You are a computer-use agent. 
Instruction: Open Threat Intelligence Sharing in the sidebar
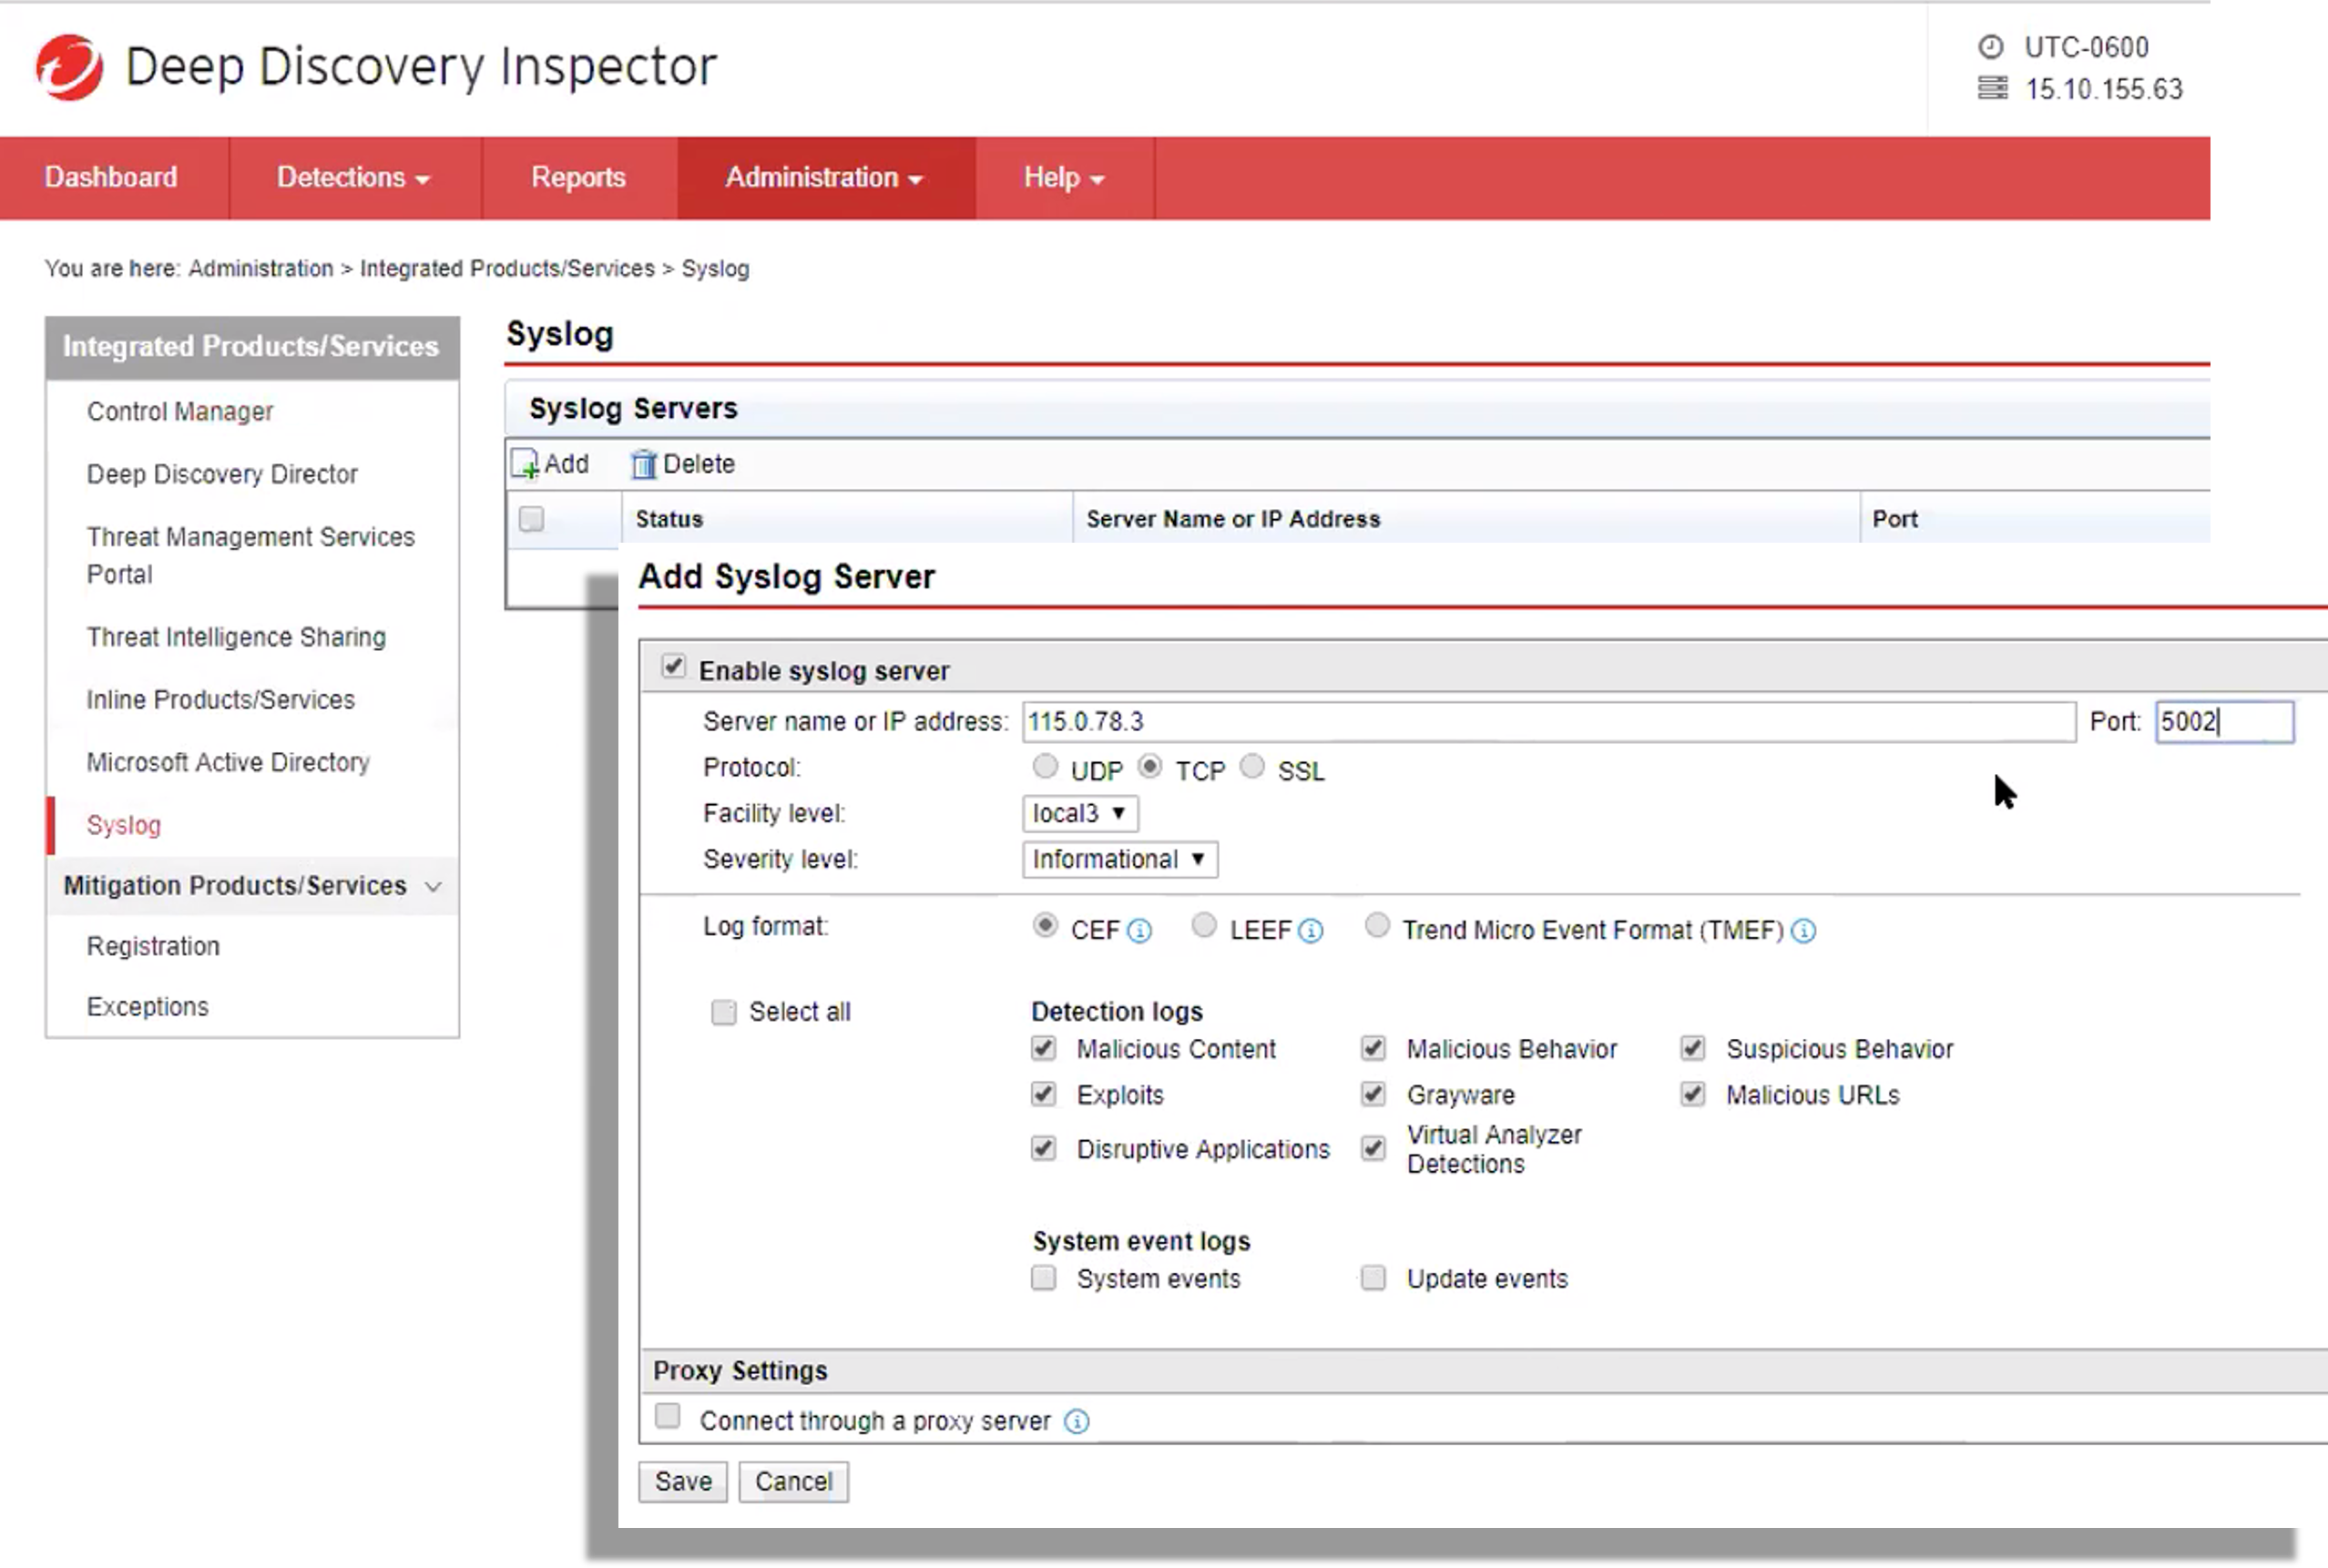[236, 637]
